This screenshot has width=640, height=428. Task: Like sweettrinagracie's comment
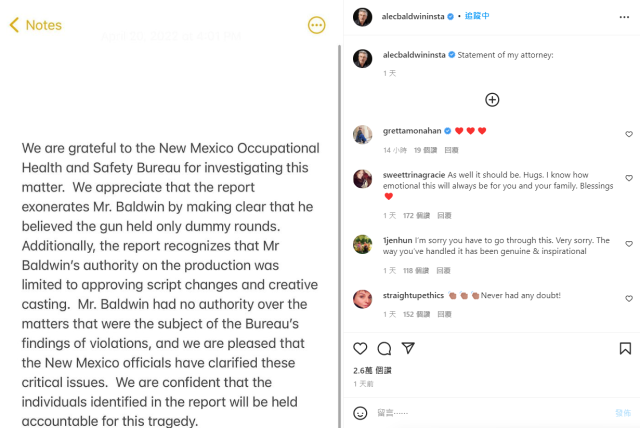coord(628,178)
